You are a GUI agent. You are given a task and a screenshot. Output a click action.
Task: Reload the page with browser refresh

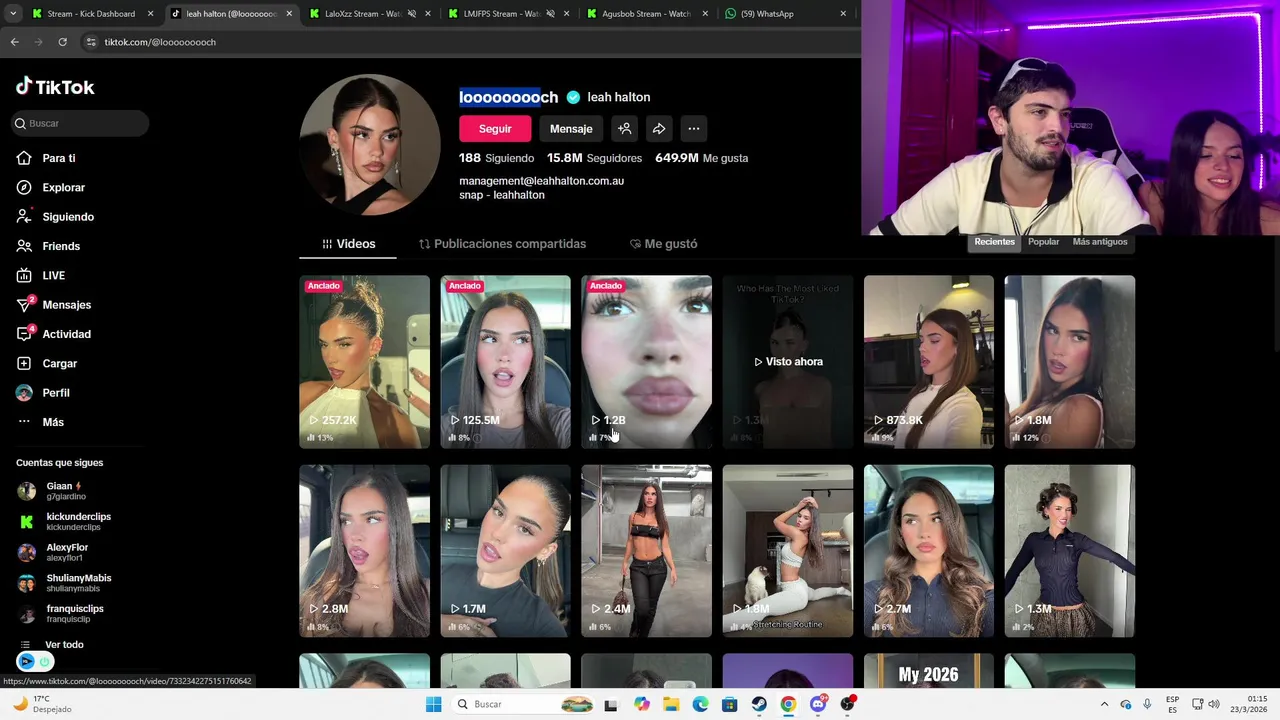pyautogui.click(x=62, y=42)
